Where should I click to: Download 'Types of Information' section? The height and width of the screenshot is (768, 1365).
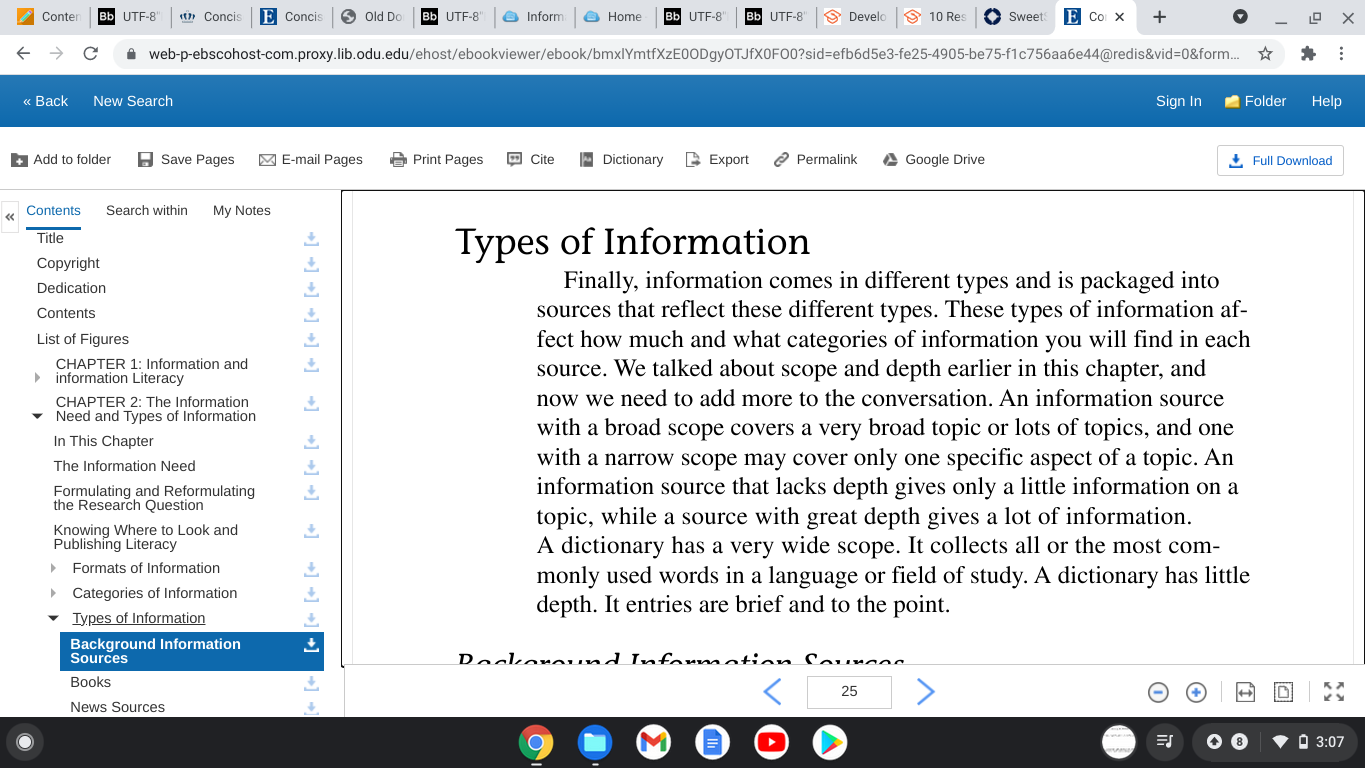pyautogui.click(x=311, y=619)
